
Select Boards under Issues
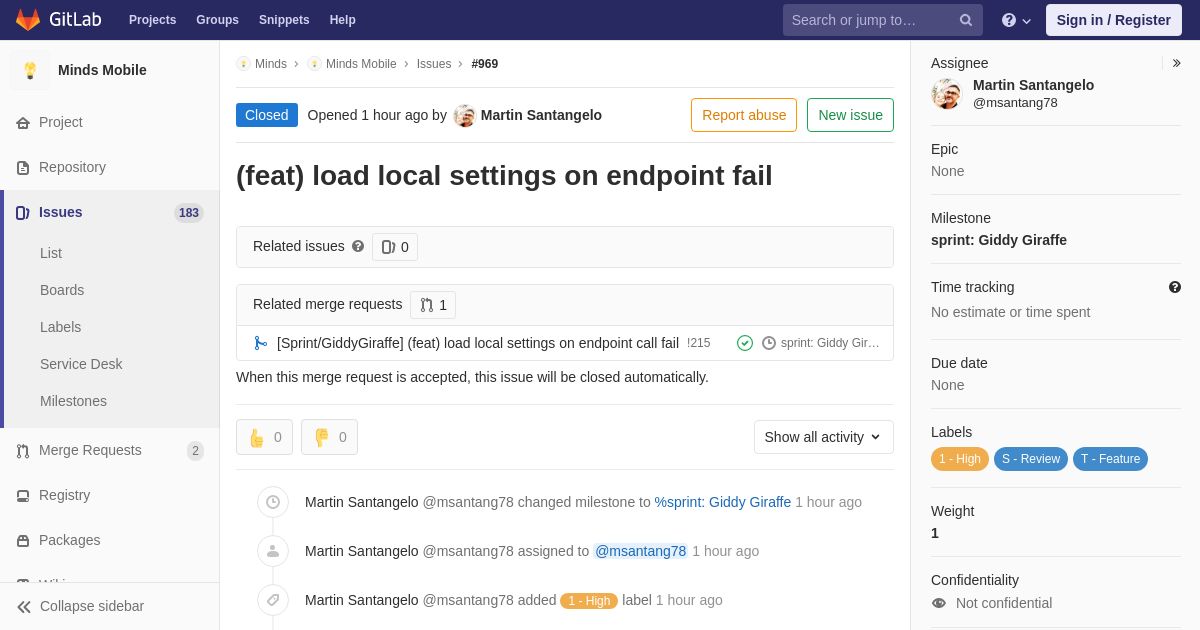(62, 290)
